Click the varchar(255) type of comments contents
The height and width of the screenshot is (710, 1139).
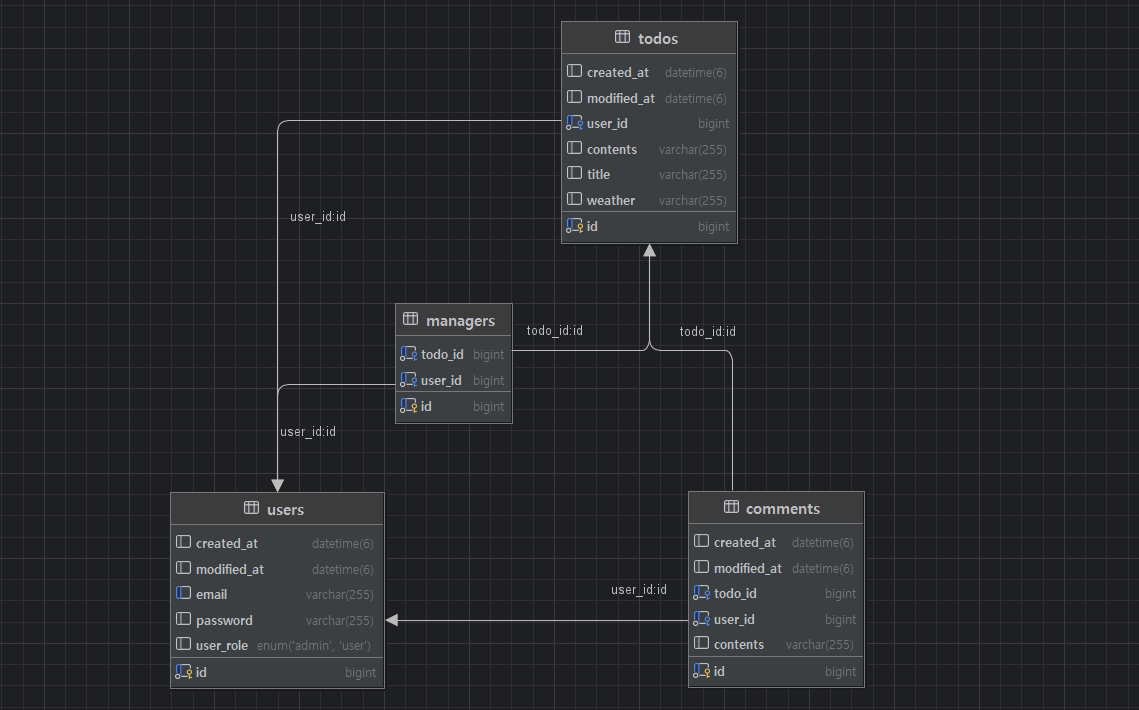point(819,645)
